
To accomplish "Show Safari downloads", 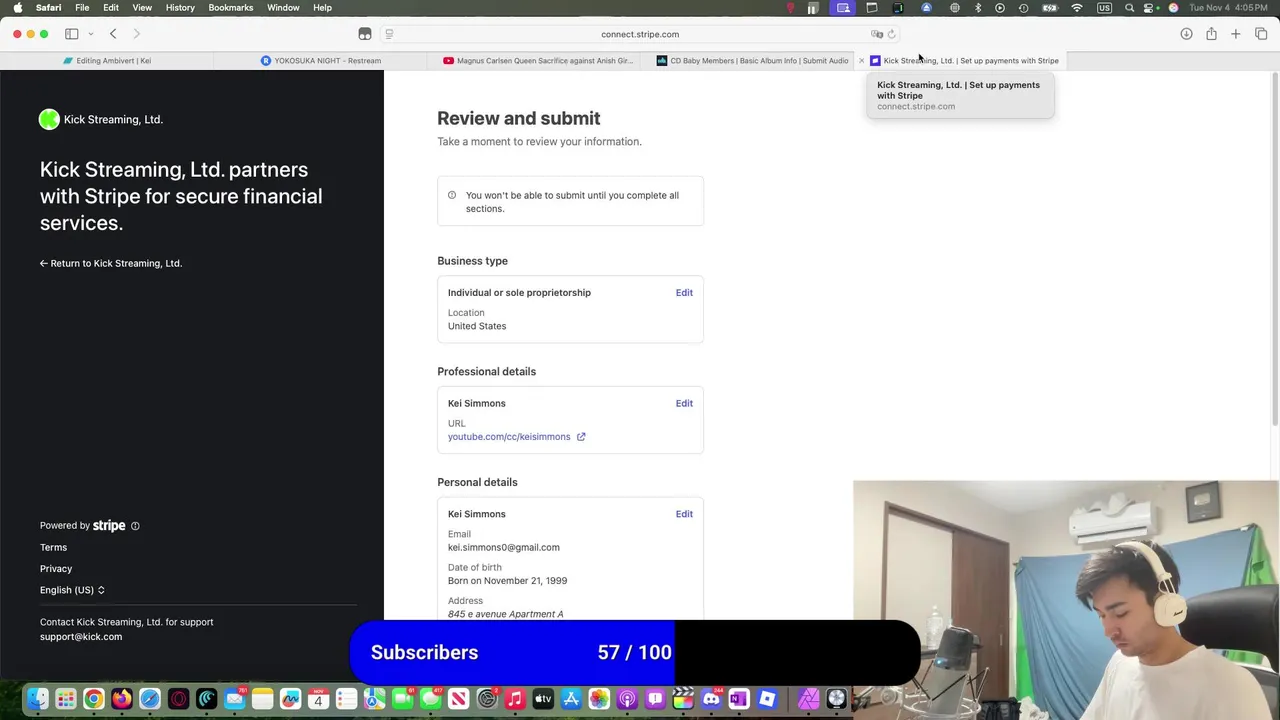I will [1186, 34].
